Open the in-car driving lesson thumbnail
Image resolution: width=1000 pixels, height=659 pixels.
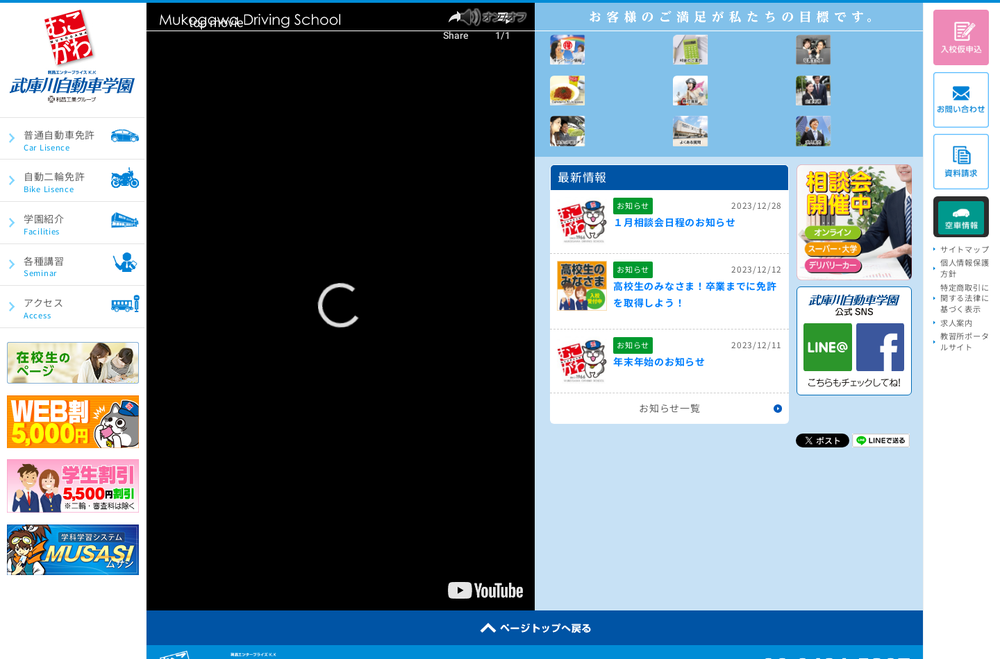pyautogui.click(x=568, y=131)
